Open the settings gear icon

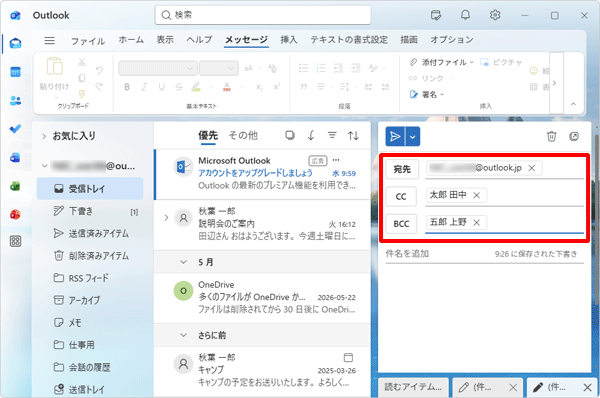pyautogui.click(x=495, y=15)
